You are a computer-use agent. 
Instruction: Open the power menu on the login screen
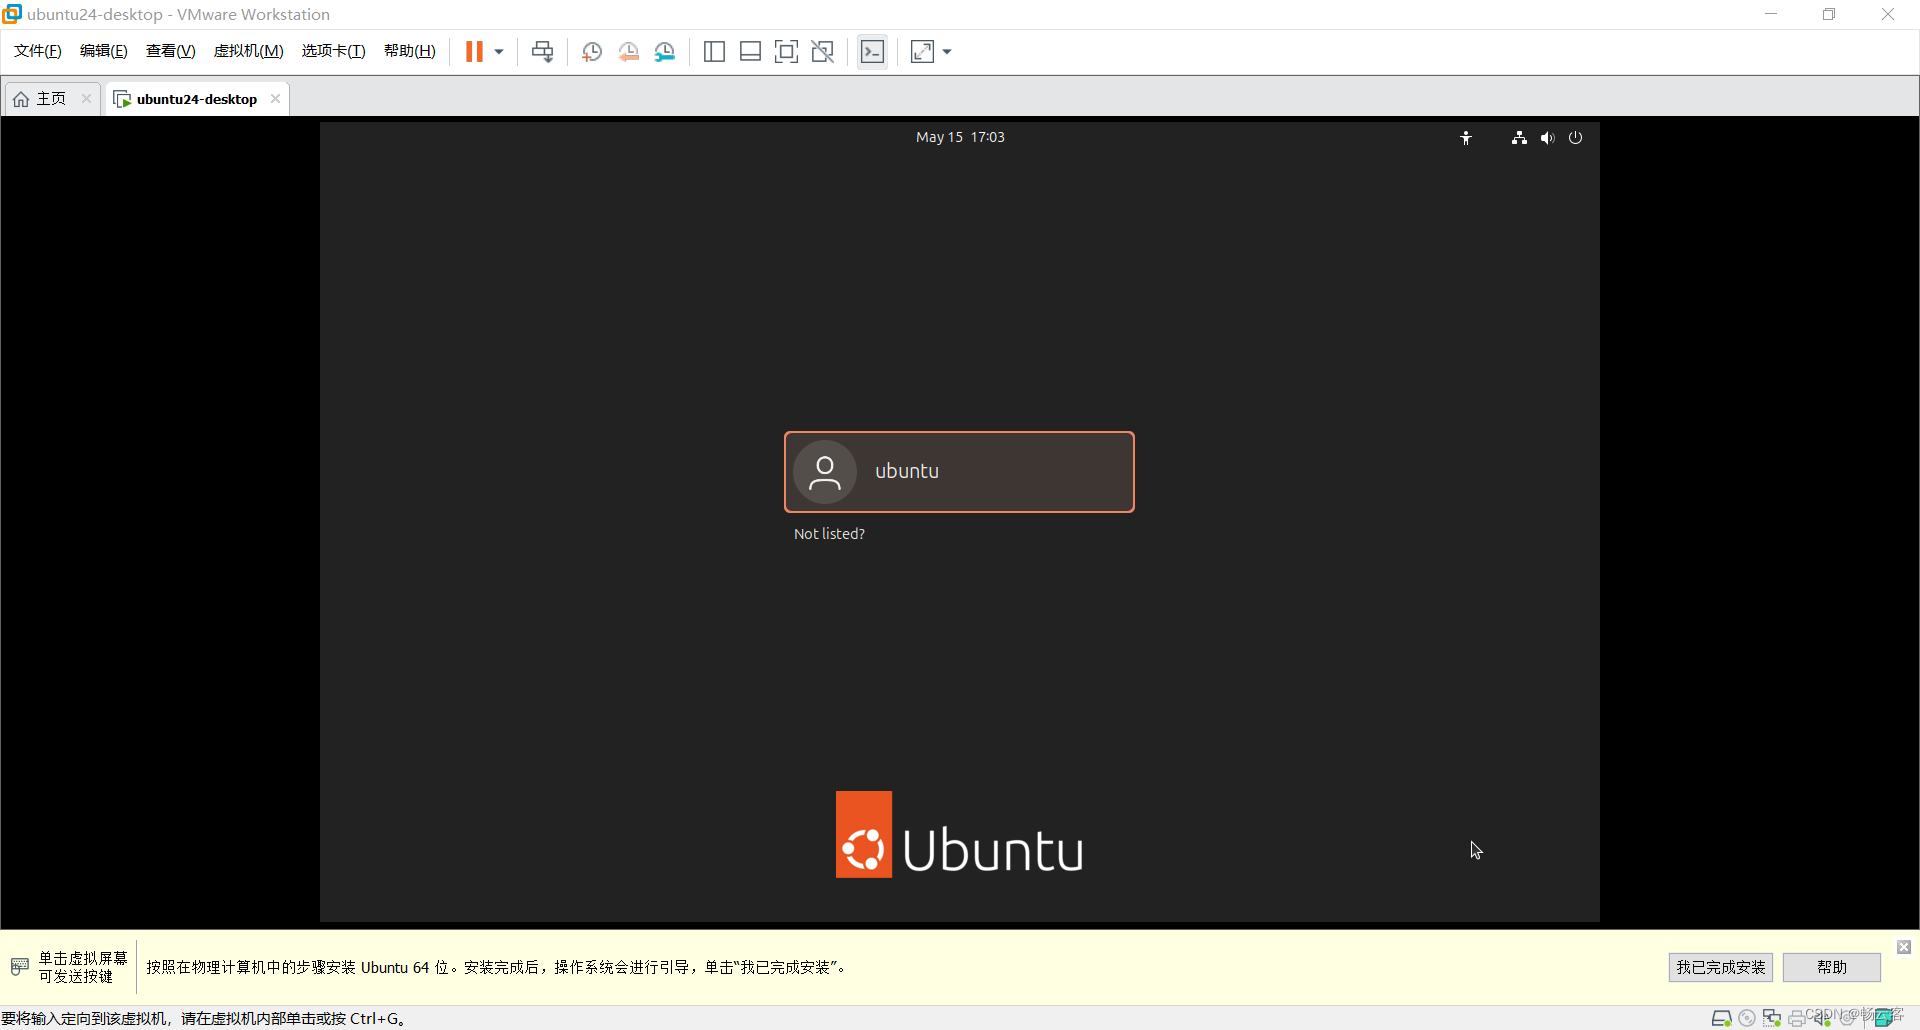pos(1575,137)
